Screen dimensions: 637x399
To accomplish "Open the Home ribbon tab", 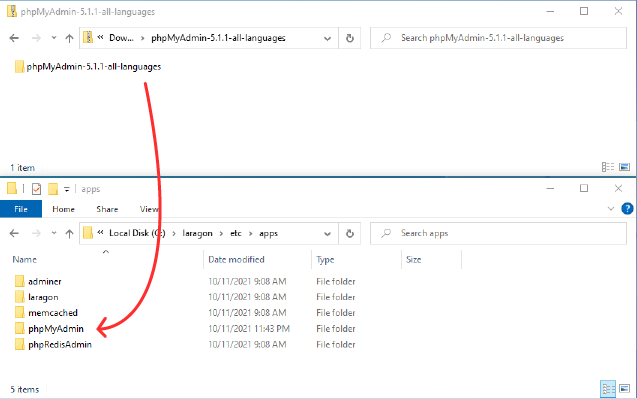I will (63, 209).
